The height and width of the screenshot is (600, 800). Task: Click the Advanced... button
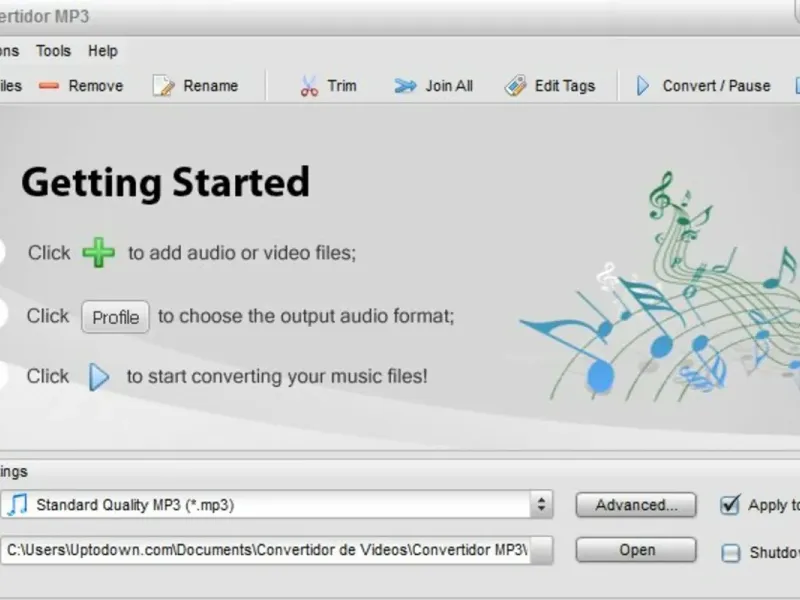point(636,505)
